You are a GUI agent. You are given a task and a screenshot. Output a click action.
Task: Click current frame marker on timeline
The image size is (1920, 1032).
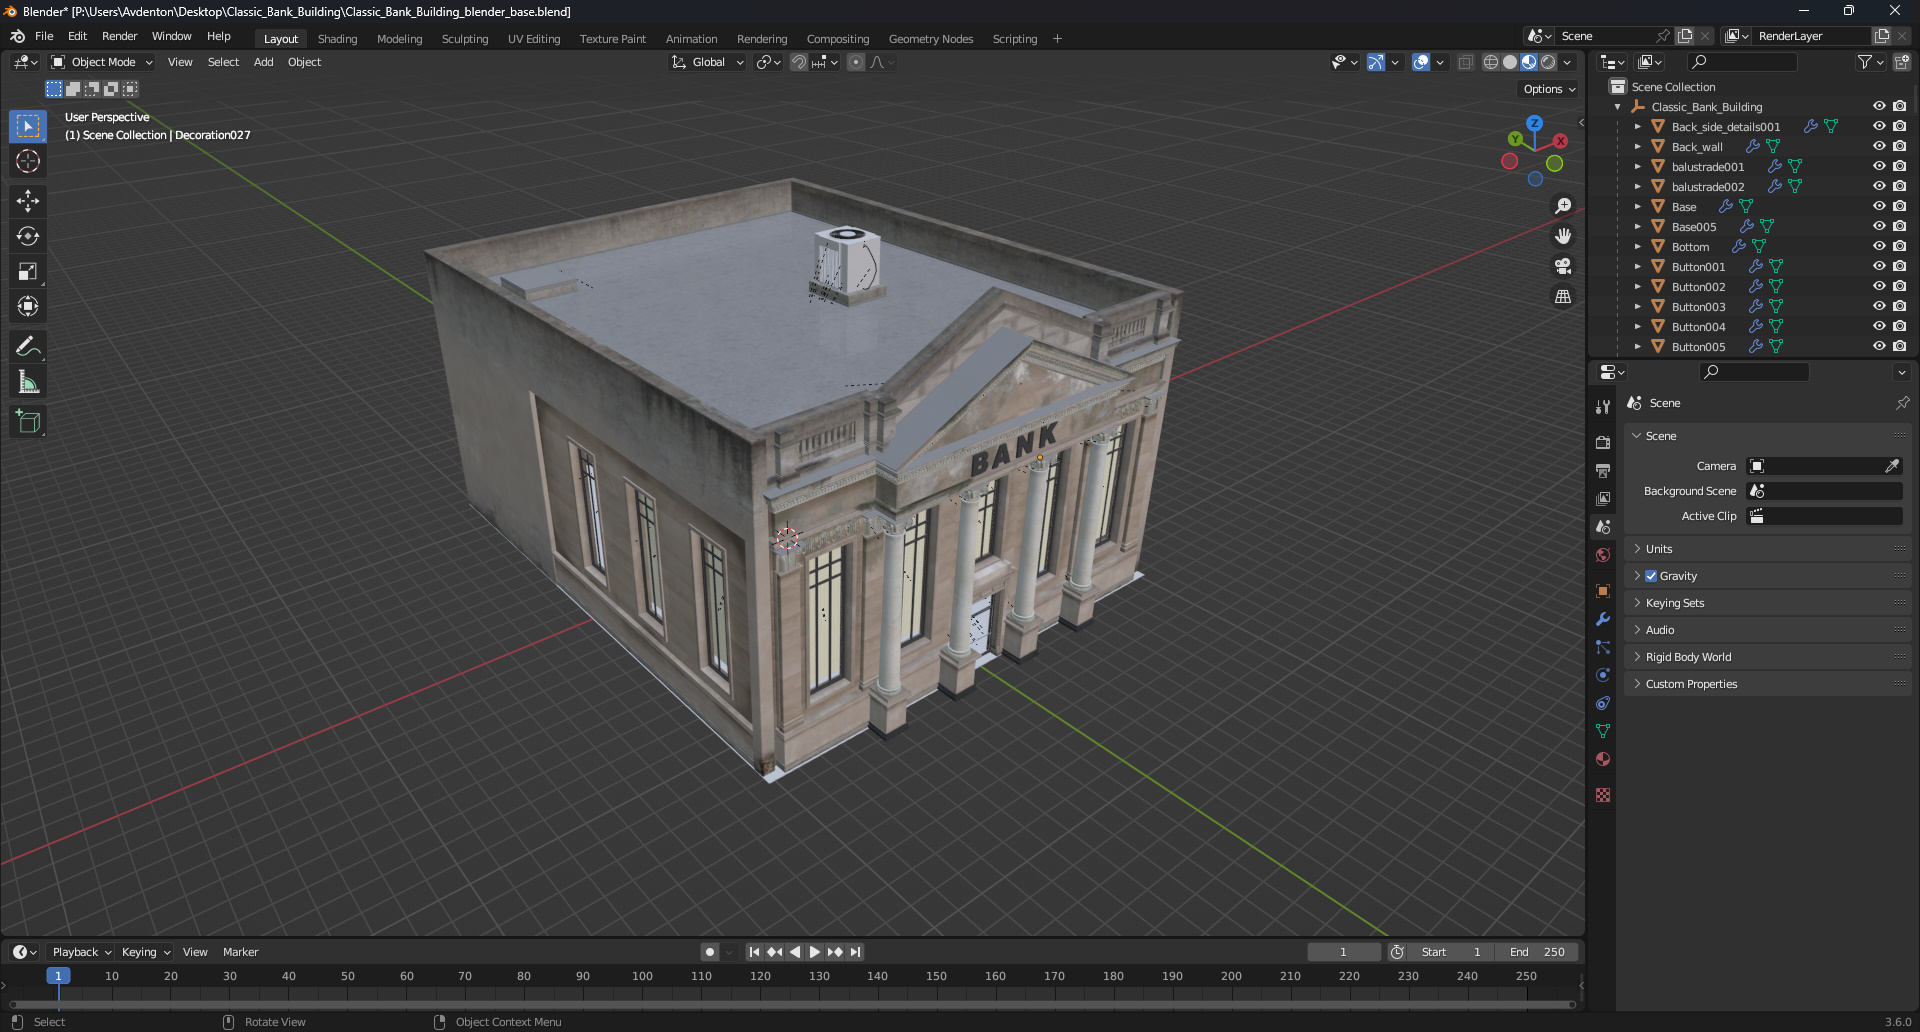tap(58, 976)
